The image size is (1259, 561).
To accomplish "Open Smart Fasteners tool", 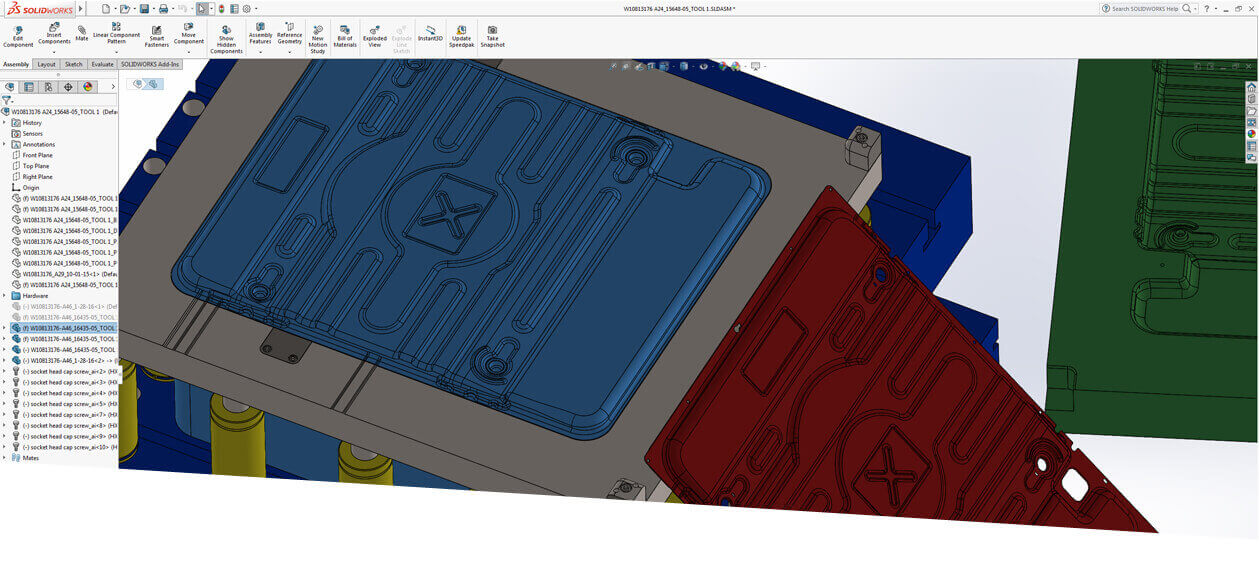I will point(156,36).
